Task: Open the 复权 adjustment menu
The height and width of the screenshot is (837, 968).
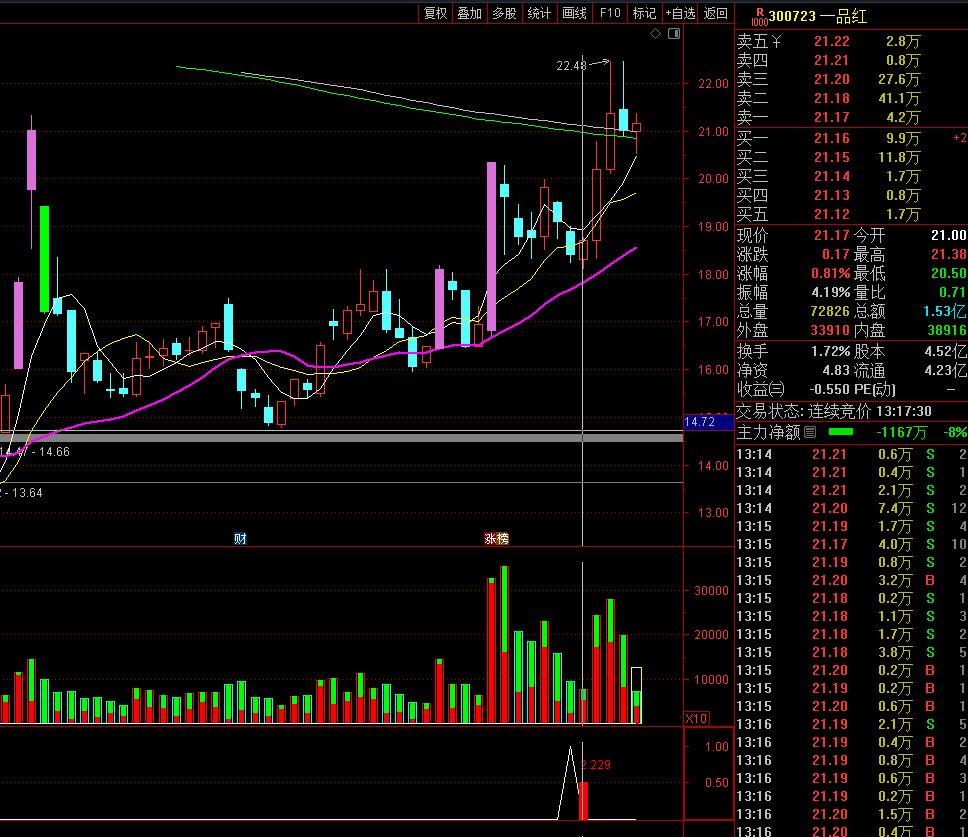Action: 435,13
